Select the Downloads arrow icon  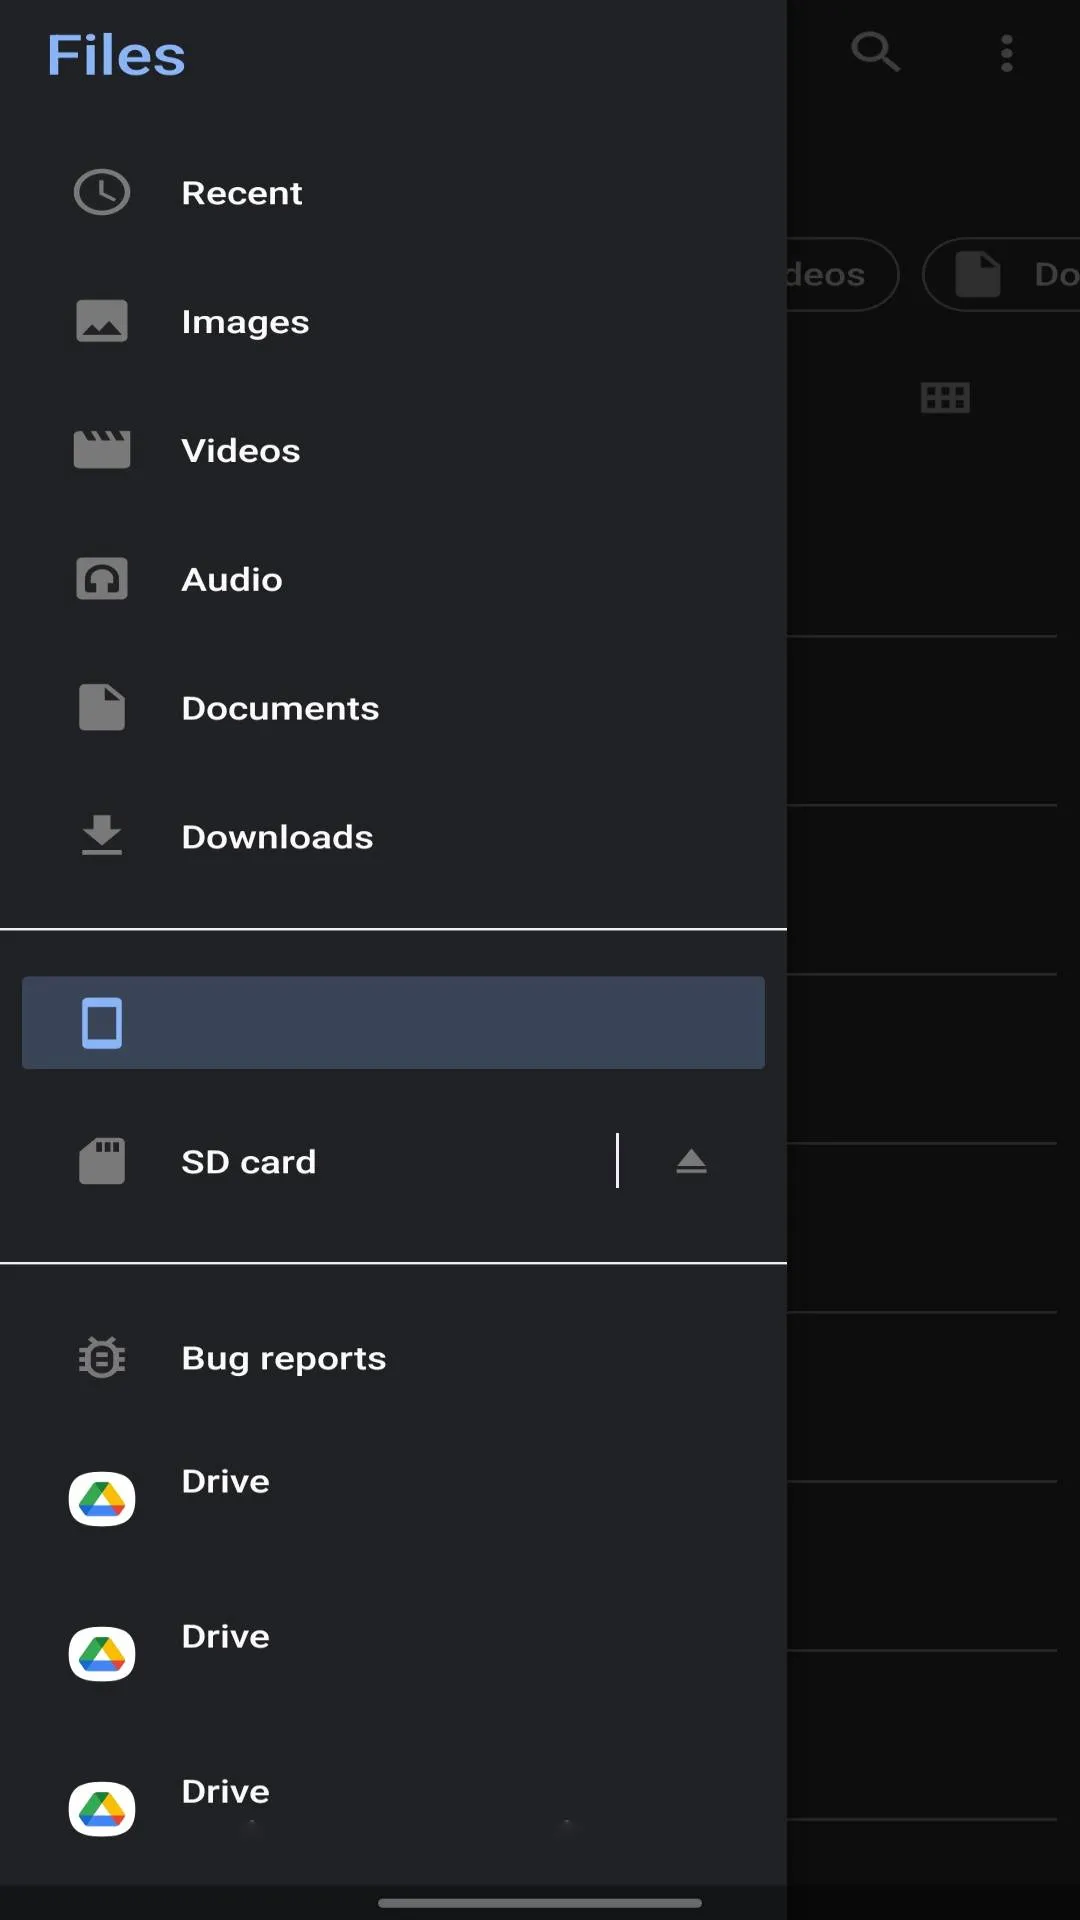pos(102,836)
